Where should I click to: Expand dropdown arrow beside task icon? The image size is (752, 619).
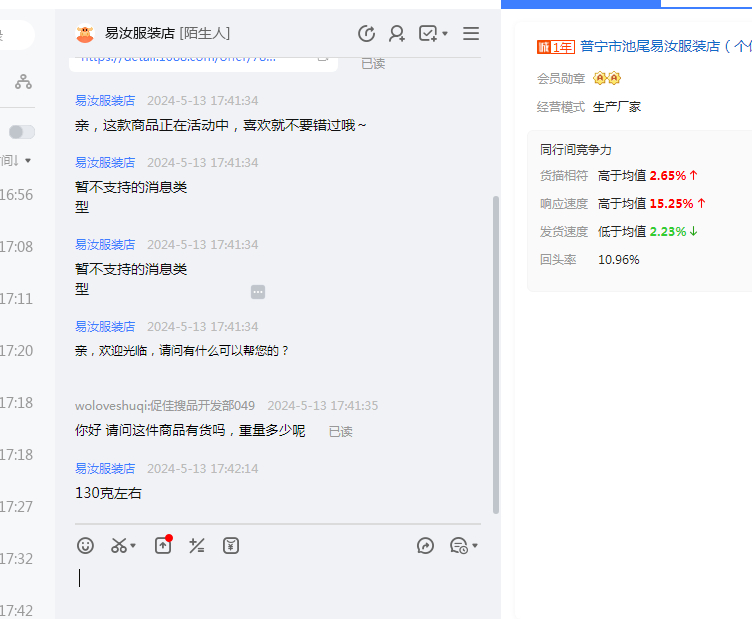[445, 34]
